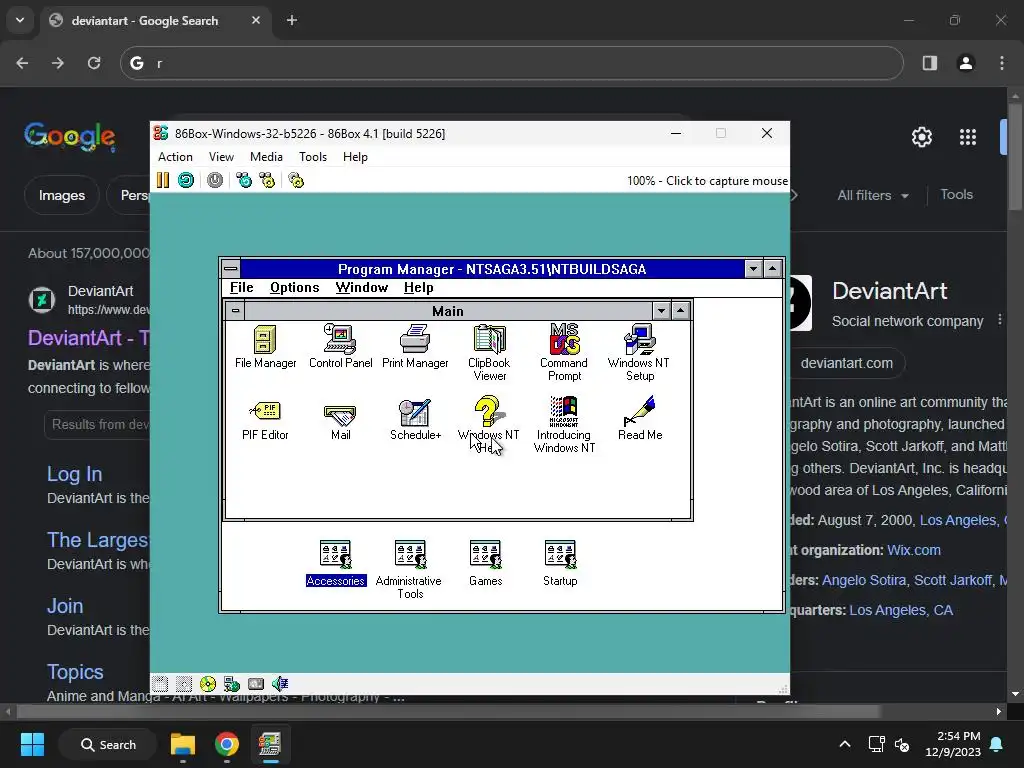Open the Control Panel icon
The height and width of the screenshot is (768, 1024).
click(x=340, y=347)
